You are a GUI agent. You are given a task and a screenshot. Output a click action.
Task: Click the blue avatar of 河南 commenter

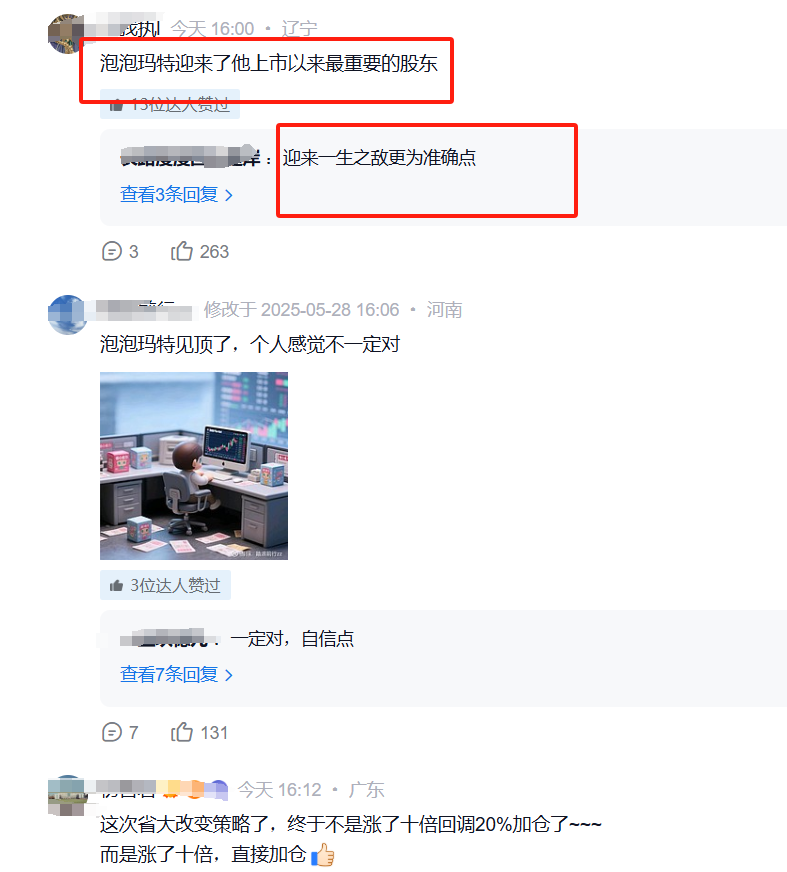point(67,315)
